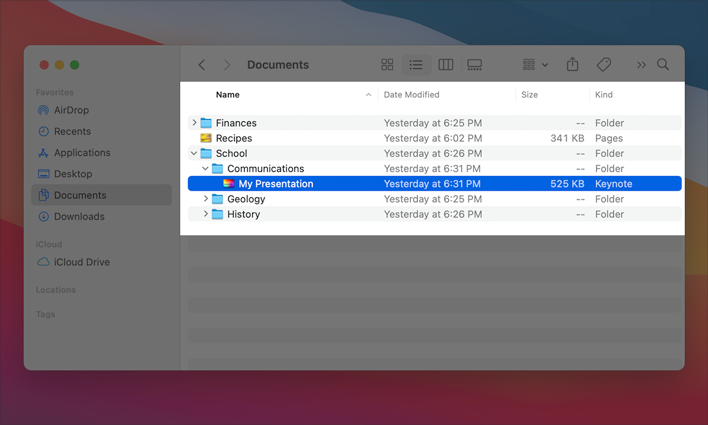
Task: Click the Locations sidebar heading
Action: [x=56, y=290]
